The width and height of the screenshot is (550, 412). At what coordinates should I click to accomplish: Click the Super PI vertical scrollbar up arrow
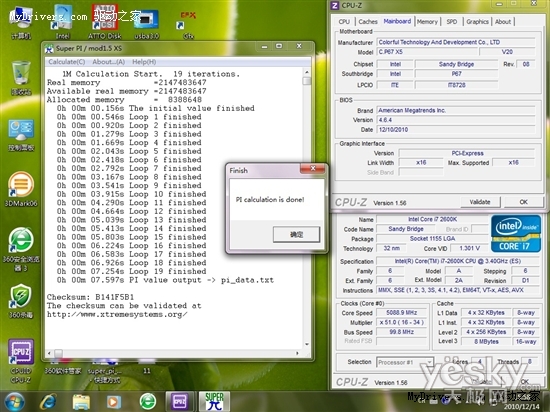click(x=307, y=72)
